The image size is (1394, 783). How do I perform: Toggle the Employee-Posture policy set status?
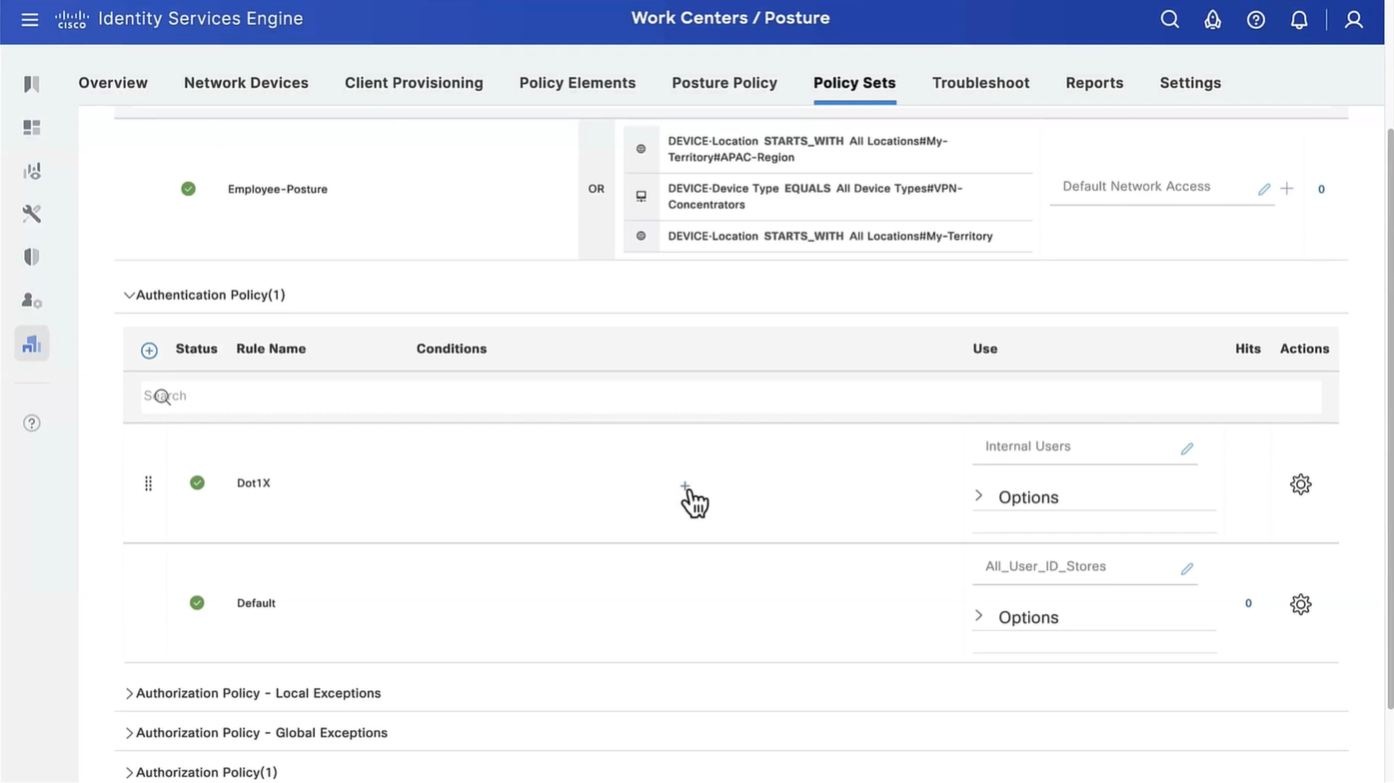pyautogui.click(x=188, y=189)
